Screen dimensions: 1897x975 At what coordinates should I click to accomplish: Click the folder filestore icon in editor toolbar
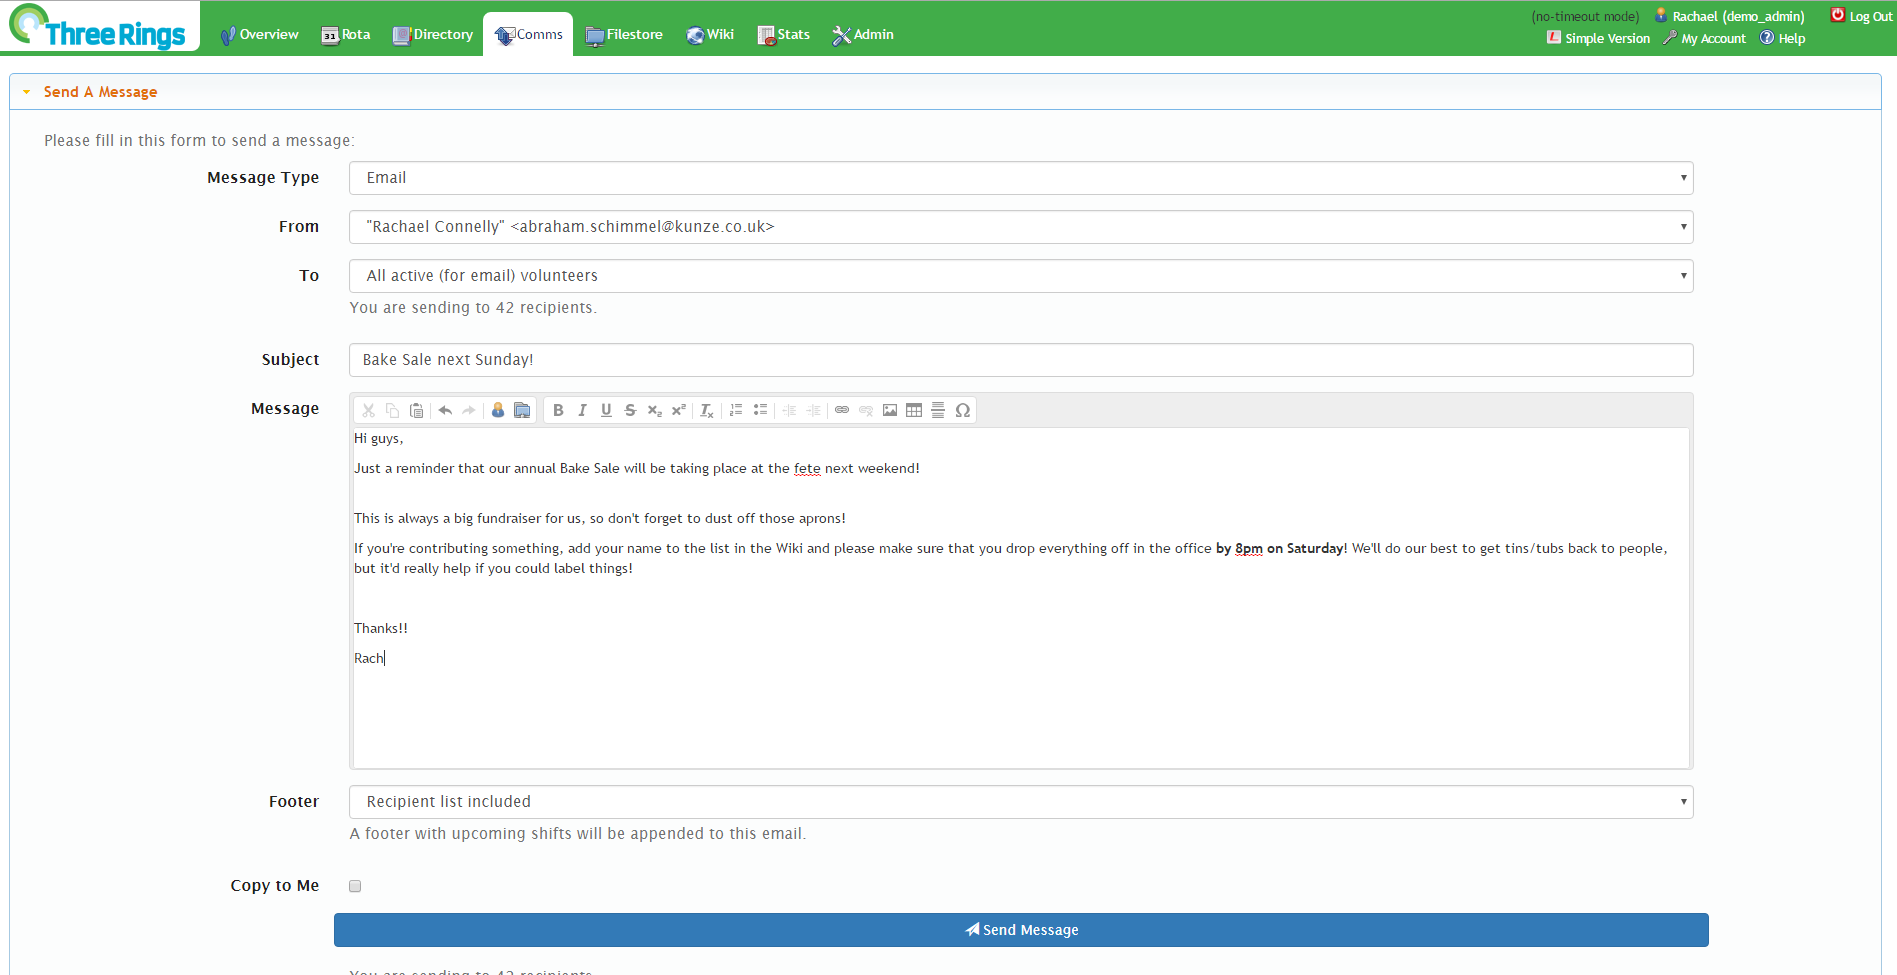point(522,410)
